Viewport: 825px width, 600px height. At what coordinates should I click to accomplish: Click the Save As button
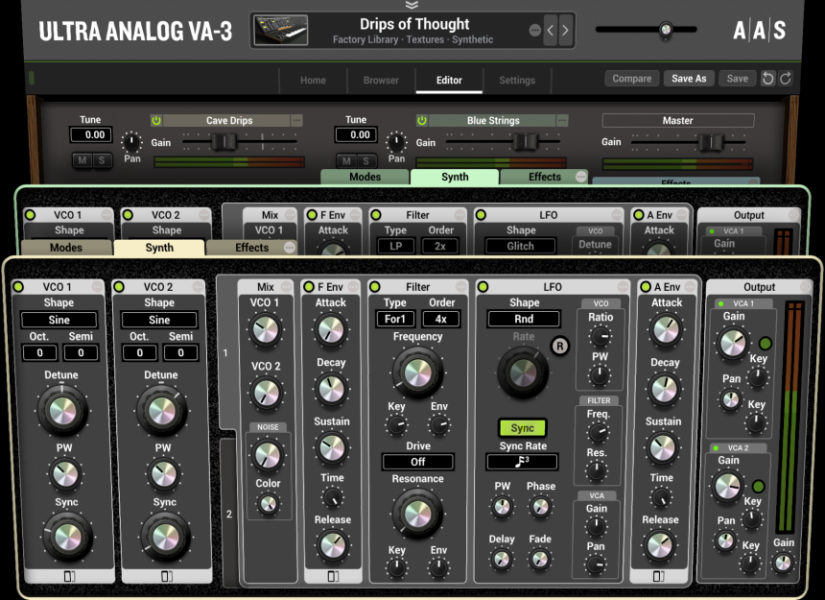click(x=689, y=78)
